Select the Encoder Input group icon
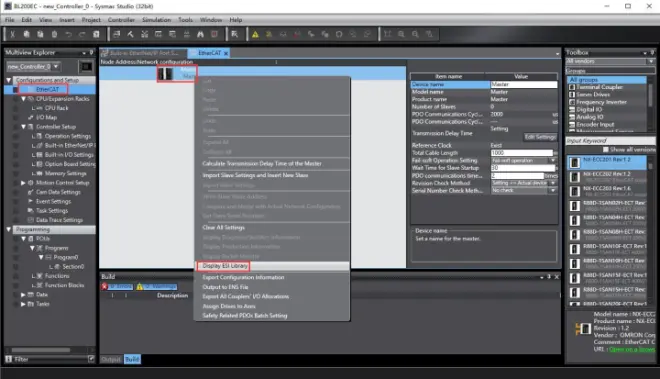Screen dimensions: 660x379 (572, 125)
